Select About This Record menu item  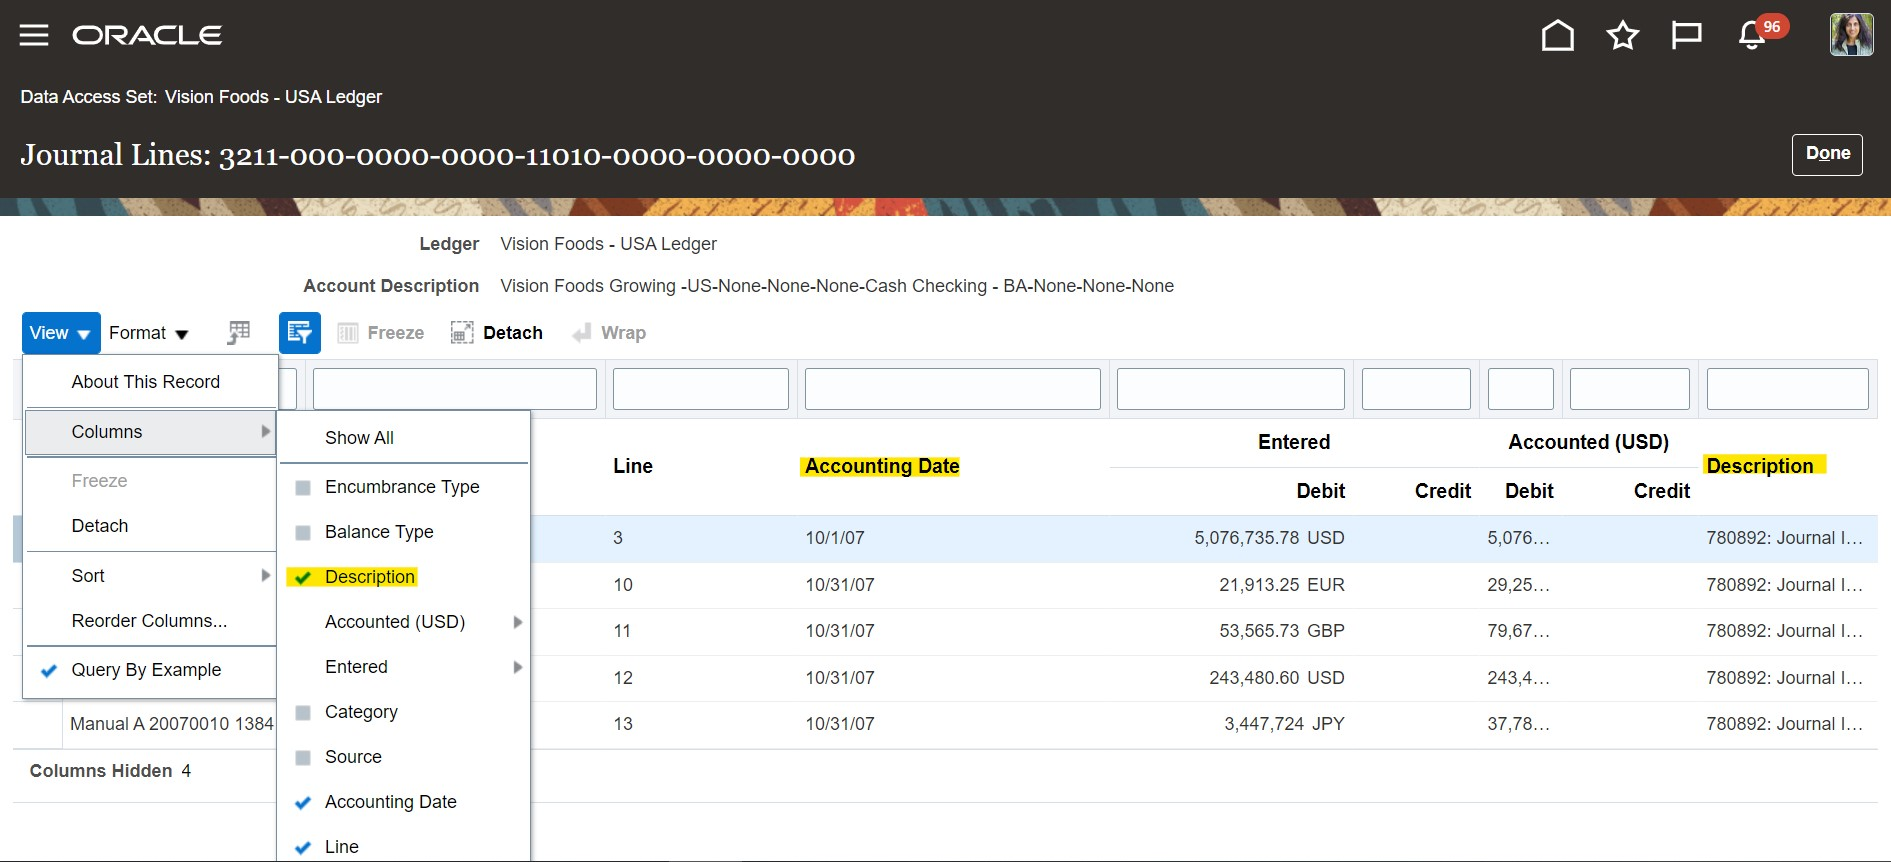(x=150, y=382)
